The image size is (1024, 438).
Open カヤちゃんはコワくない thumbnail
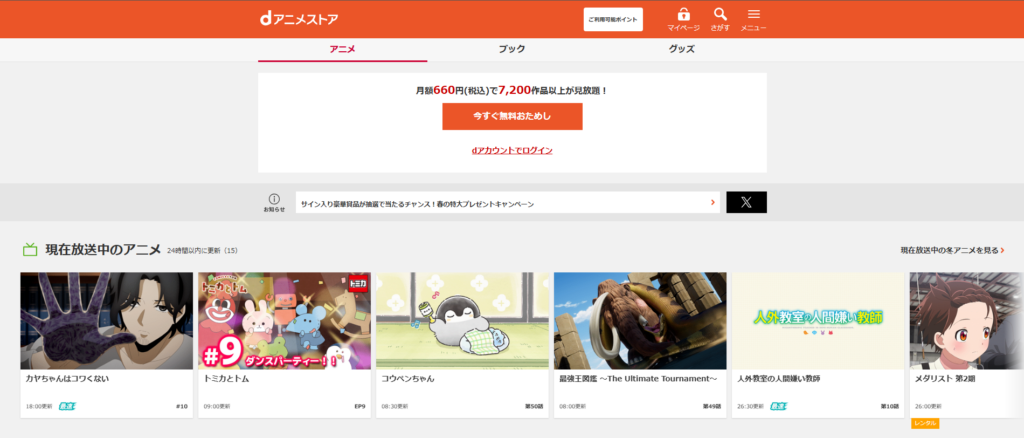(106, 320)
